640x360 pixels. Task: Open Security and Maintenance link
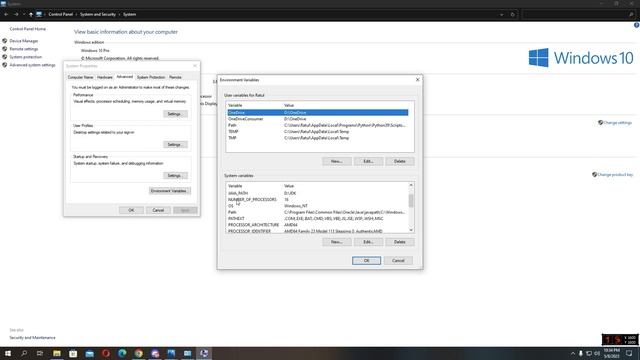click(x=32, y=338)
